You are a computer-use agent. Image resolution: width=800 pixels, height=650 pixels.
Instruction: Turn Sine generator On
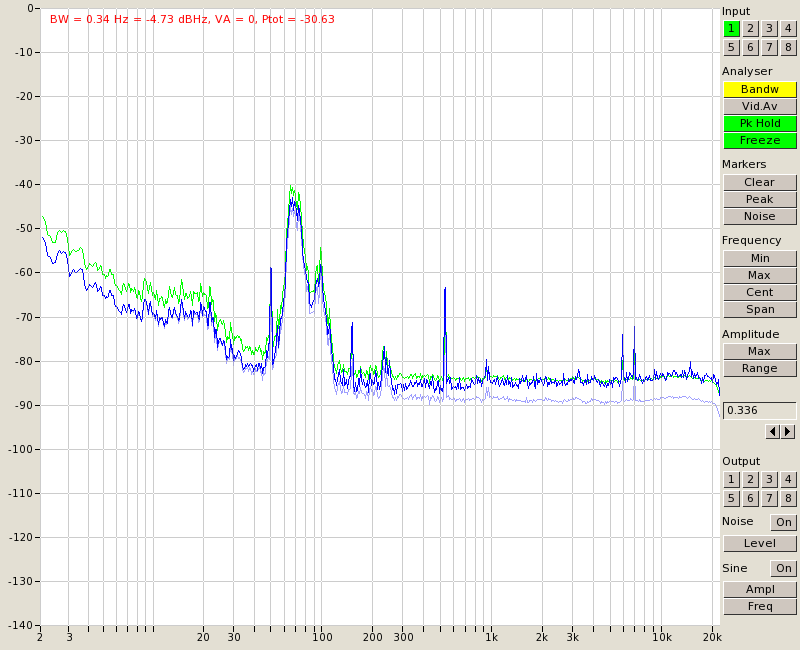click(x=784, y=568)
